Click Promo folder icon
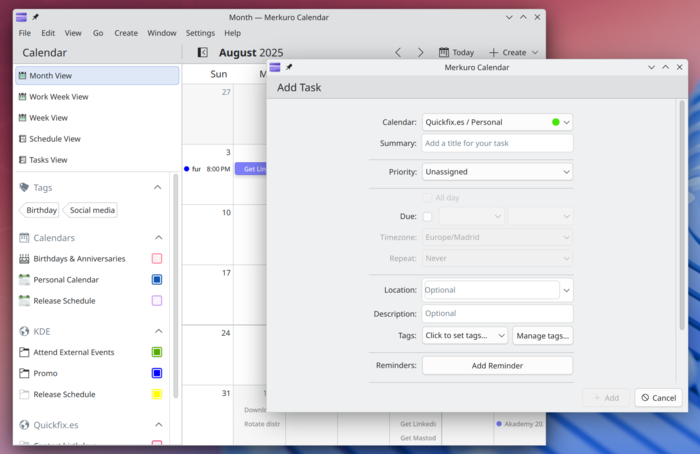700x454 pixels. point(24,373)
